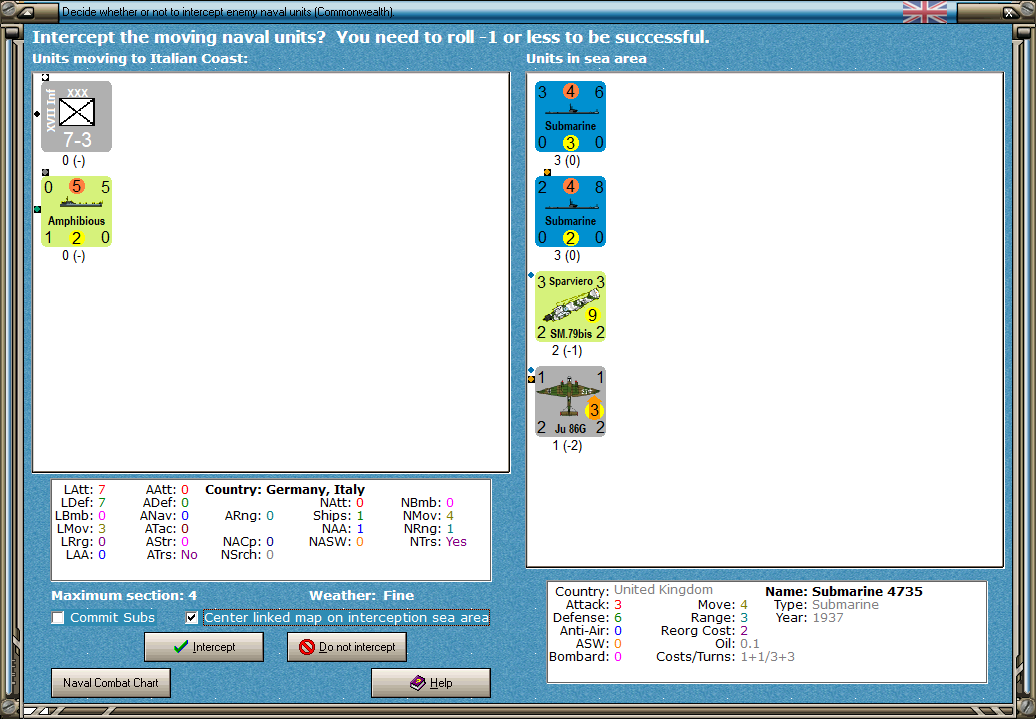Click the 'Maximum section: 4' label
1036x719 pixels.
pos(124,595)
